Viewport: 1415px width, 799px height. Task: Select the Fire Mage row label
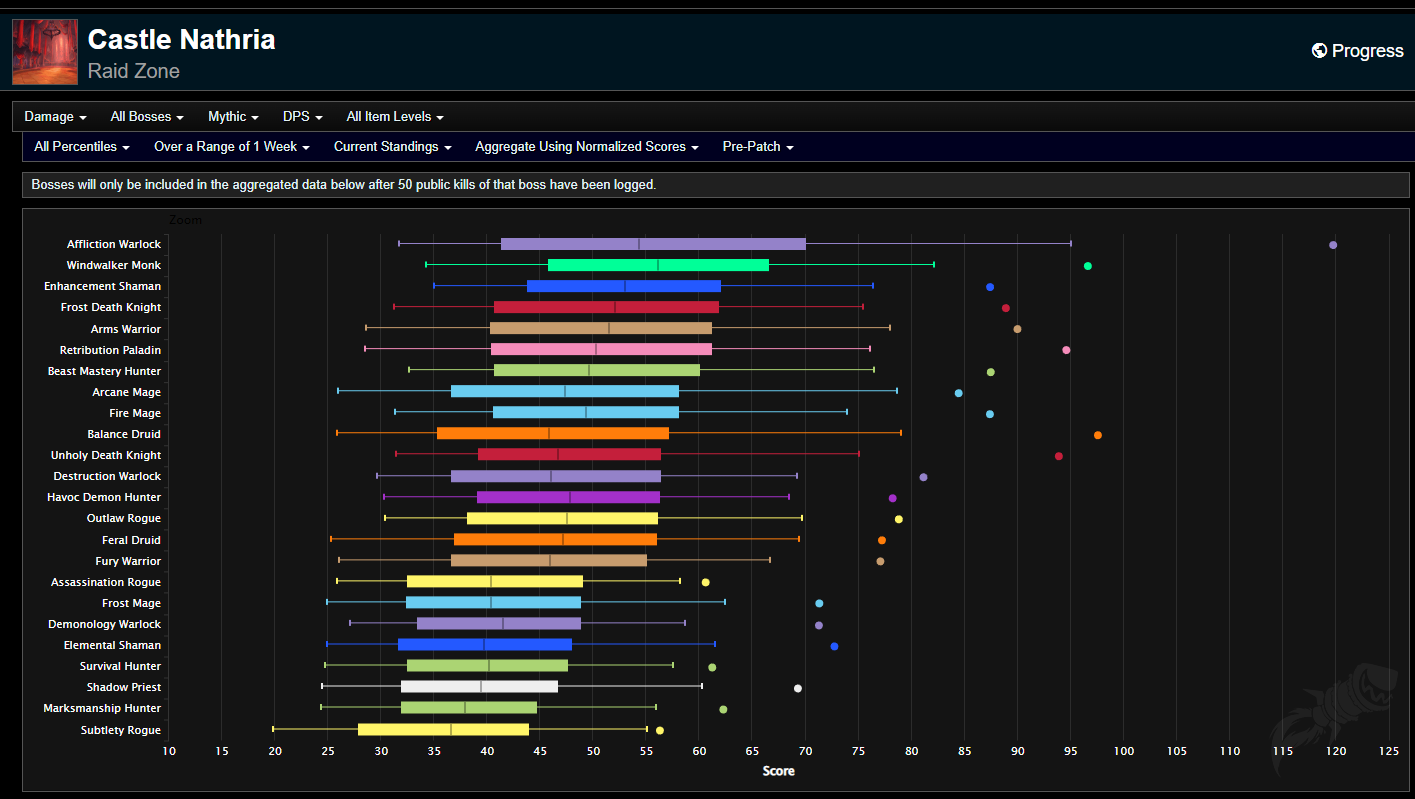pos(135,413)
